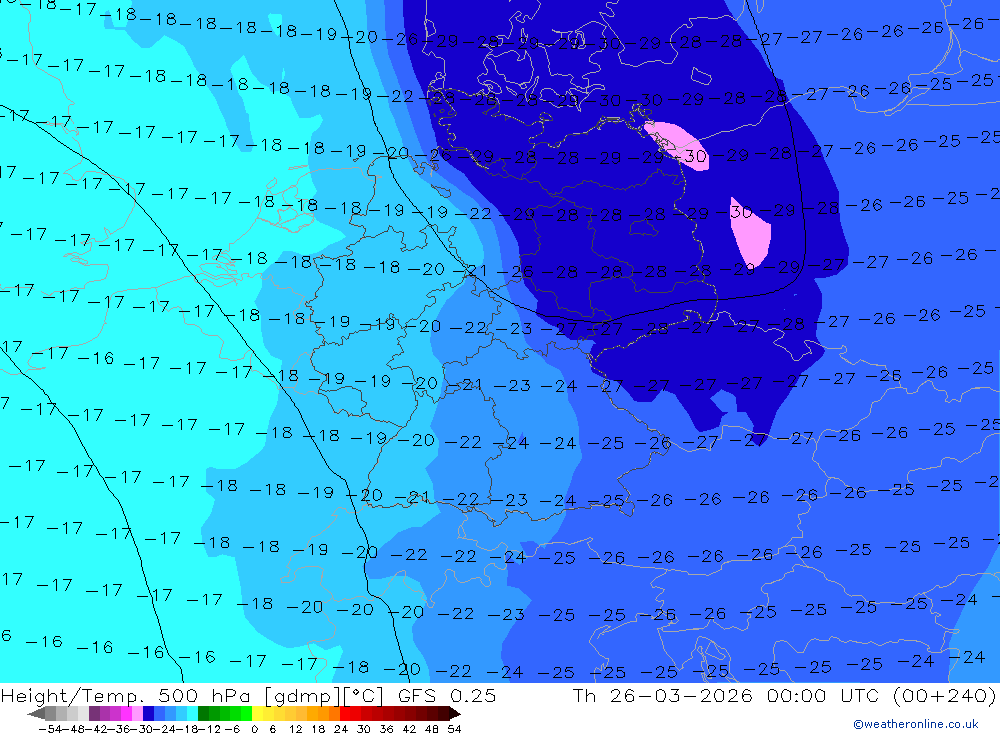Click the "Th" weekday text
Image resolution: width=1000 pixels, height=733 pixels.
585,695
